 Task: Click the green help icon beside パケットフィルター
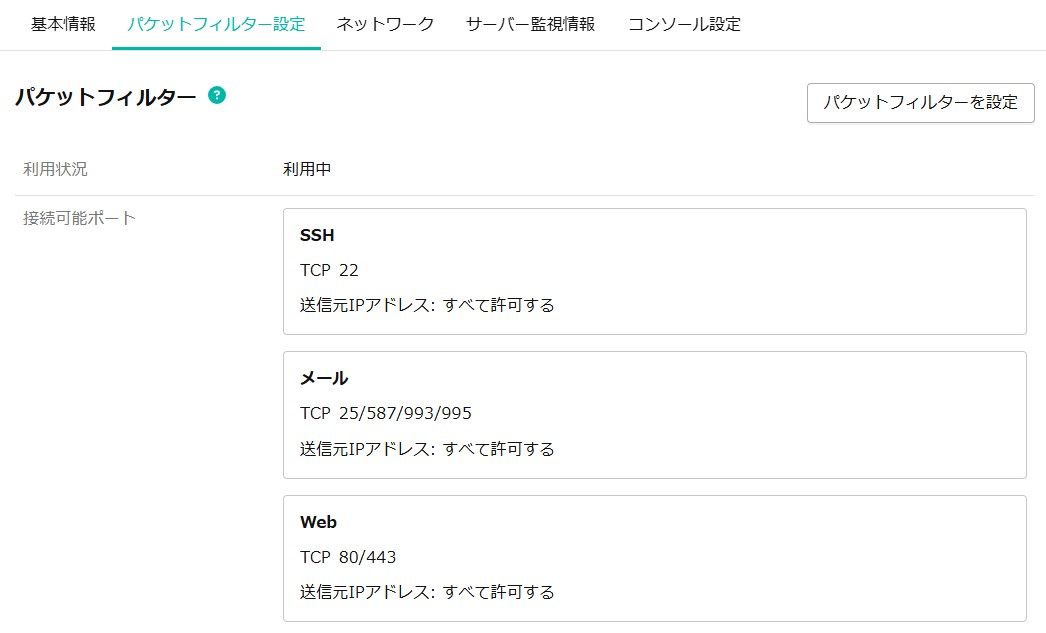[217, 95]
